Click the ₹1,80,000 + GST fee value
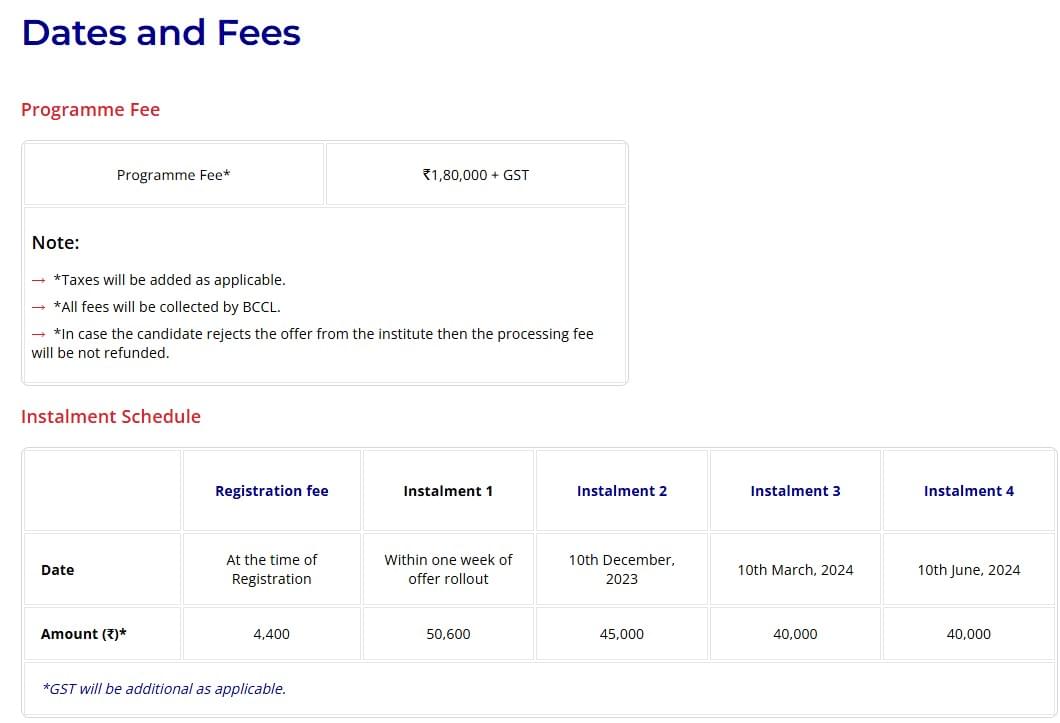 click(476, 175)
